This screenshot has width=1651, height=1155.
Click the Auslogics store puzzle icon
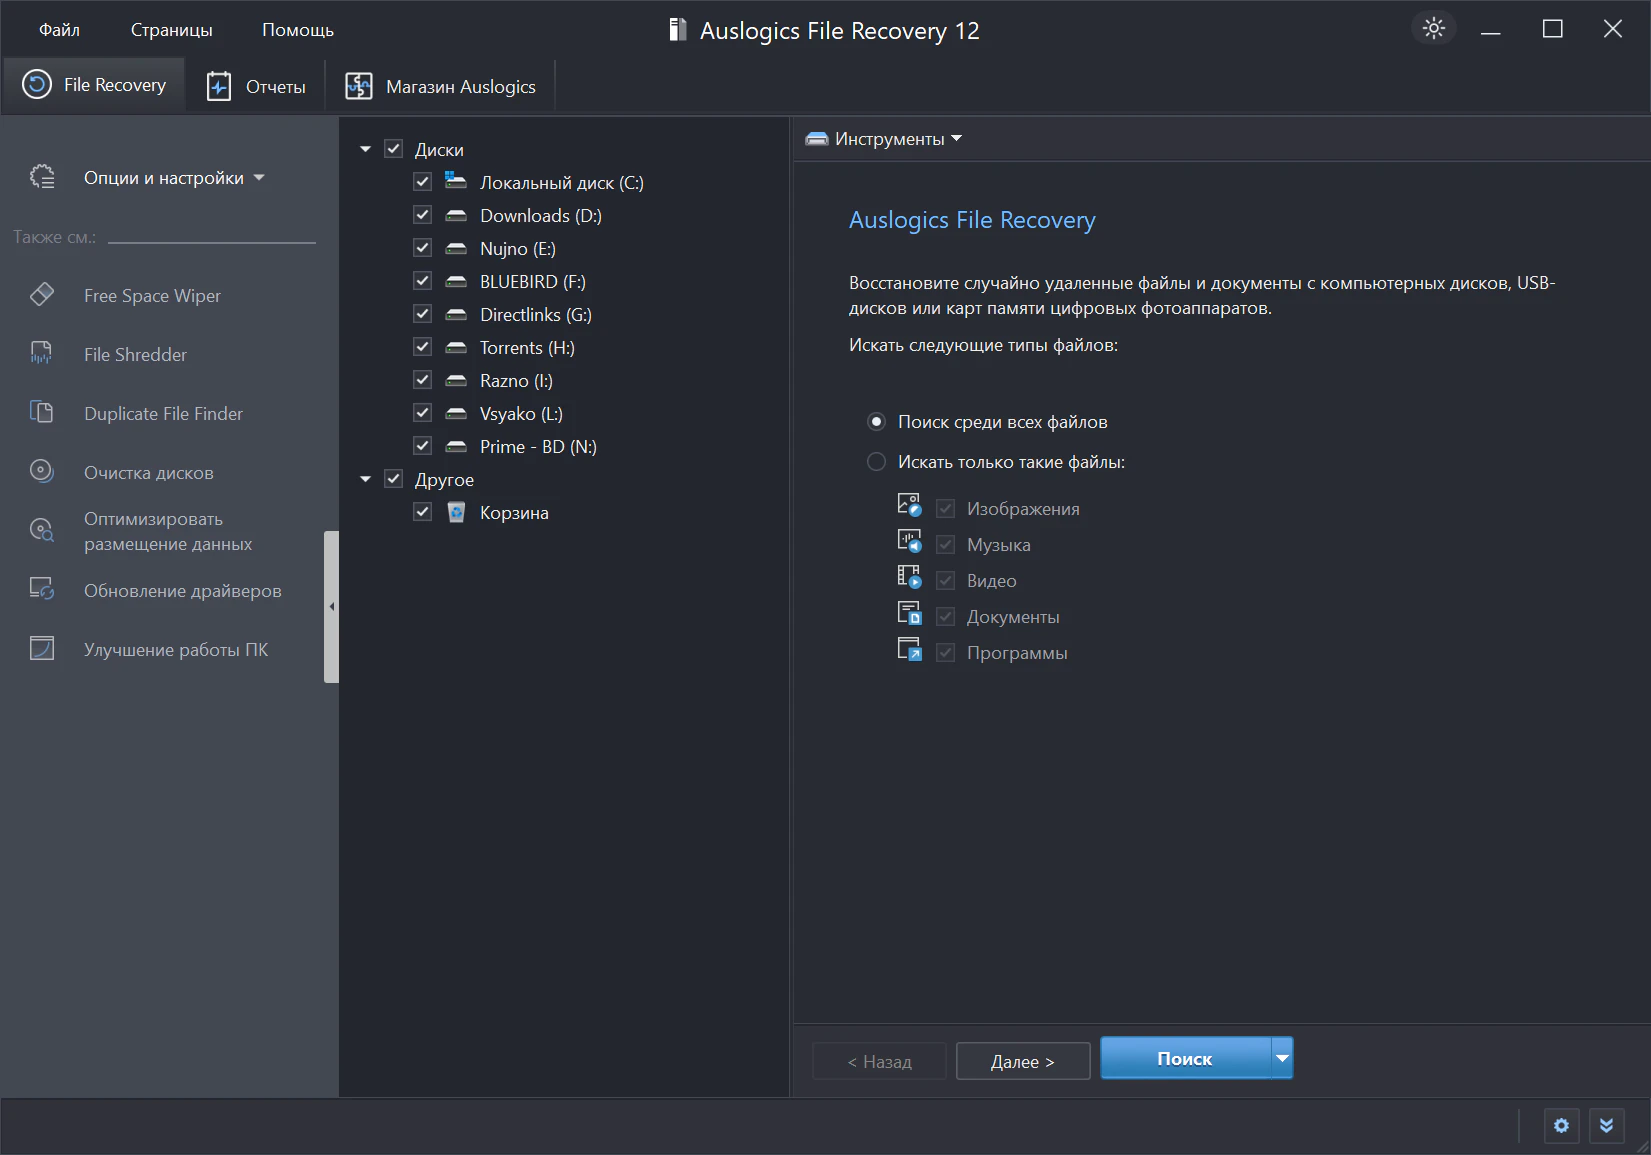358,87
